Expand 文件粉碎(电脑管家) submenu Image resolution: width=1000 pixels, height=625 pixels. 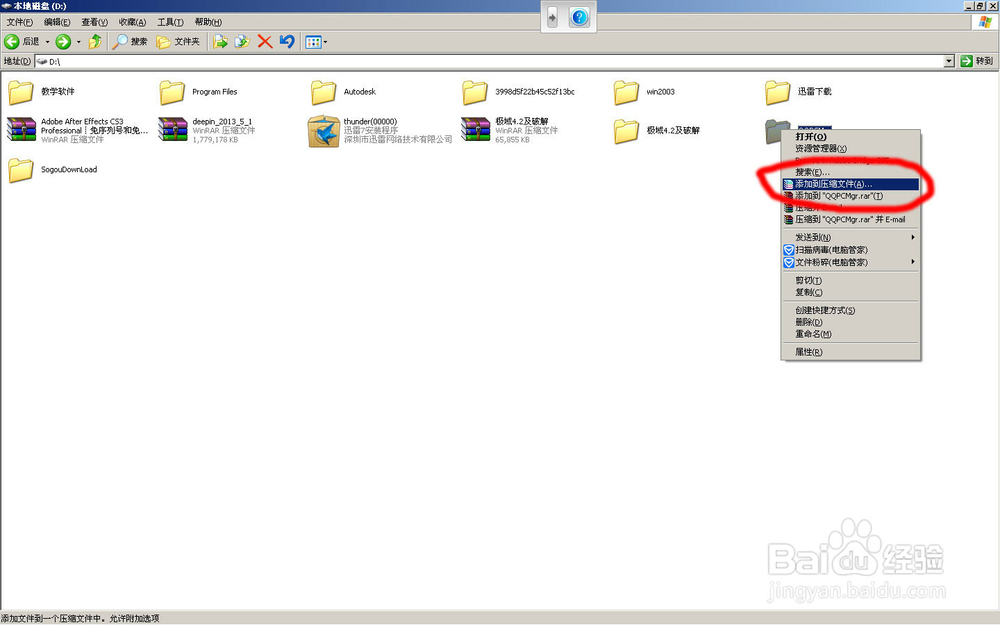(x=851, y=262)
